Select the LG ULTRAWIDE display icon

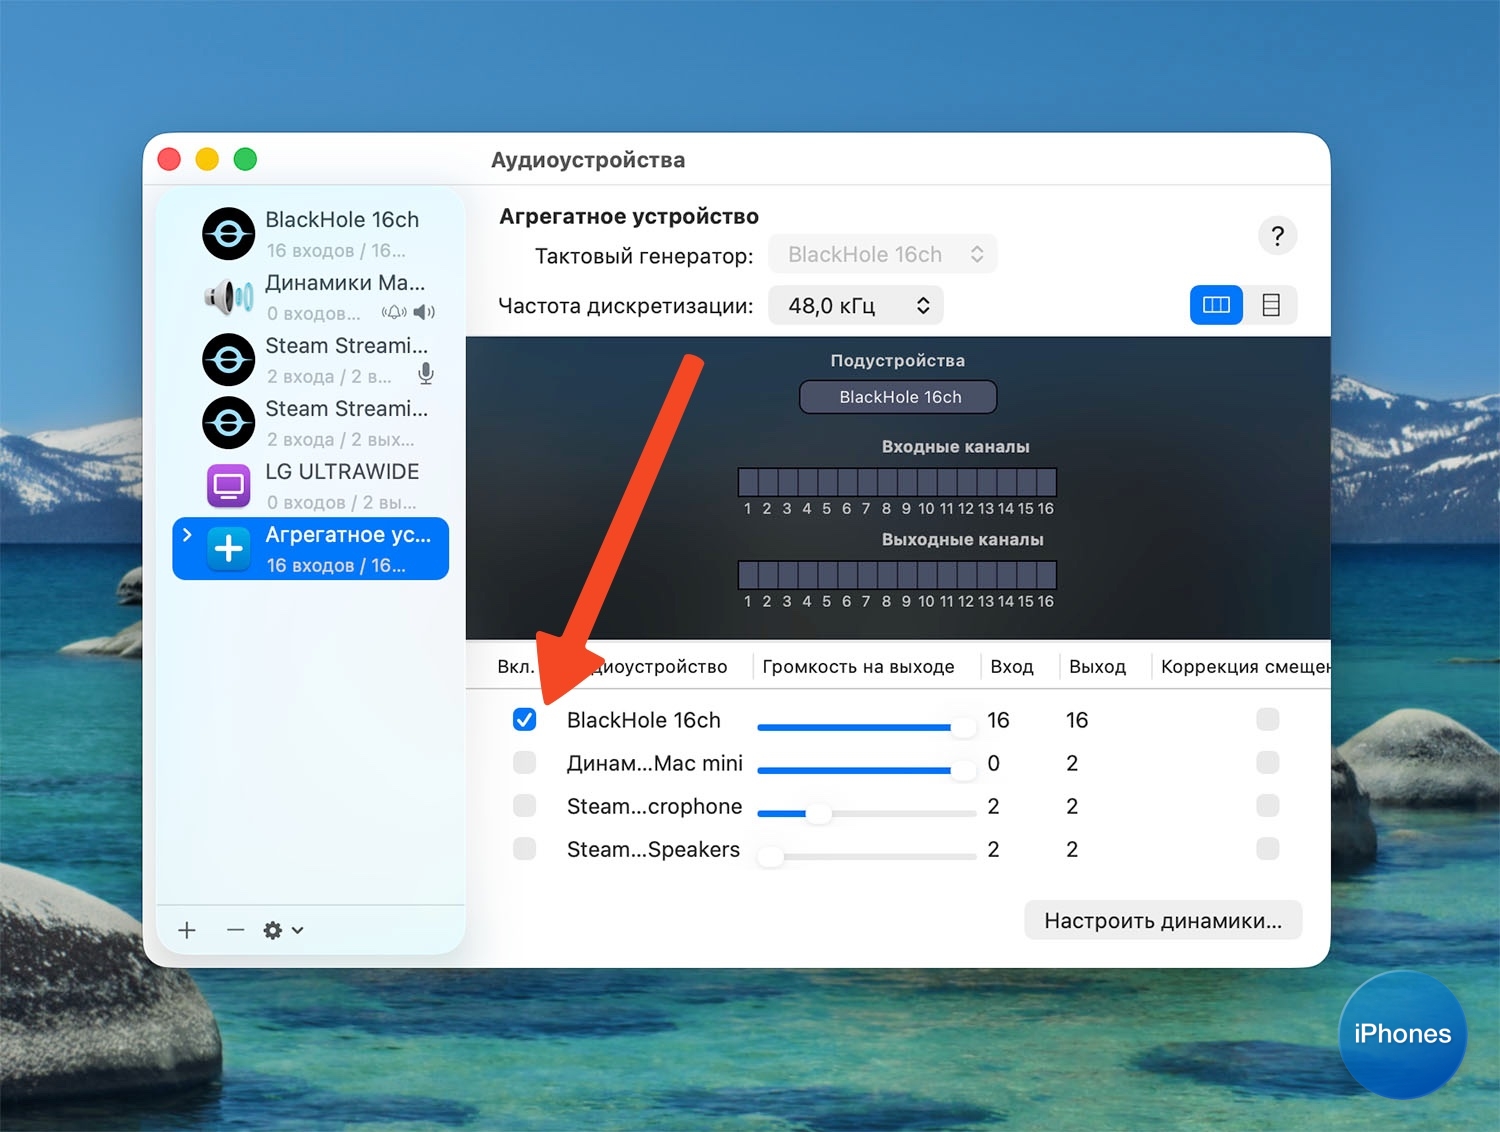pos(228,486)
